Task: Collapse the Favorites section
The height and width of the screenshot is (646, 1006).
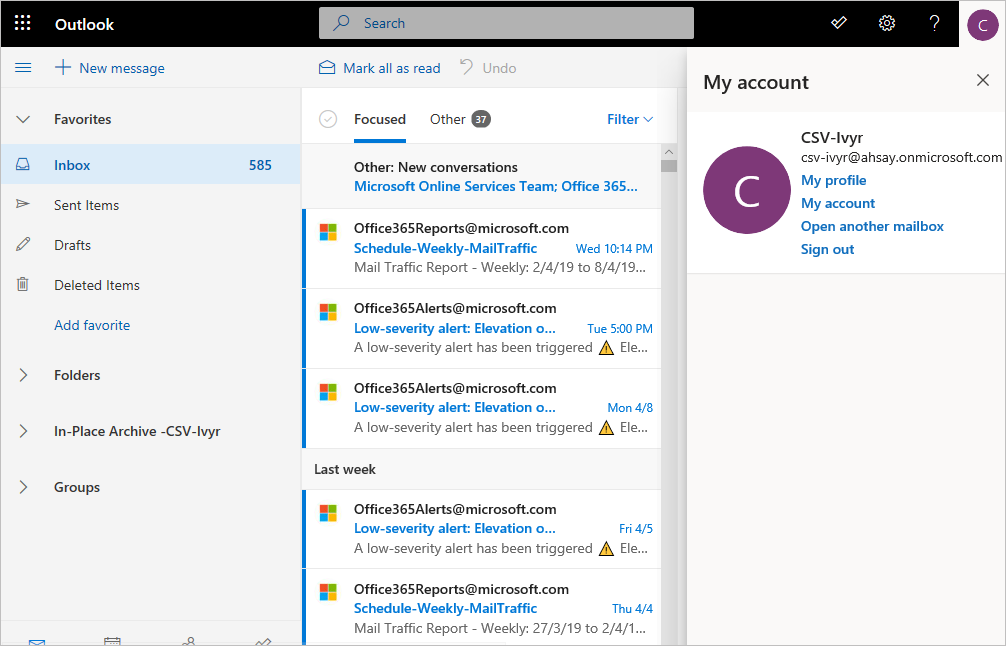Action: coord(24,119)
